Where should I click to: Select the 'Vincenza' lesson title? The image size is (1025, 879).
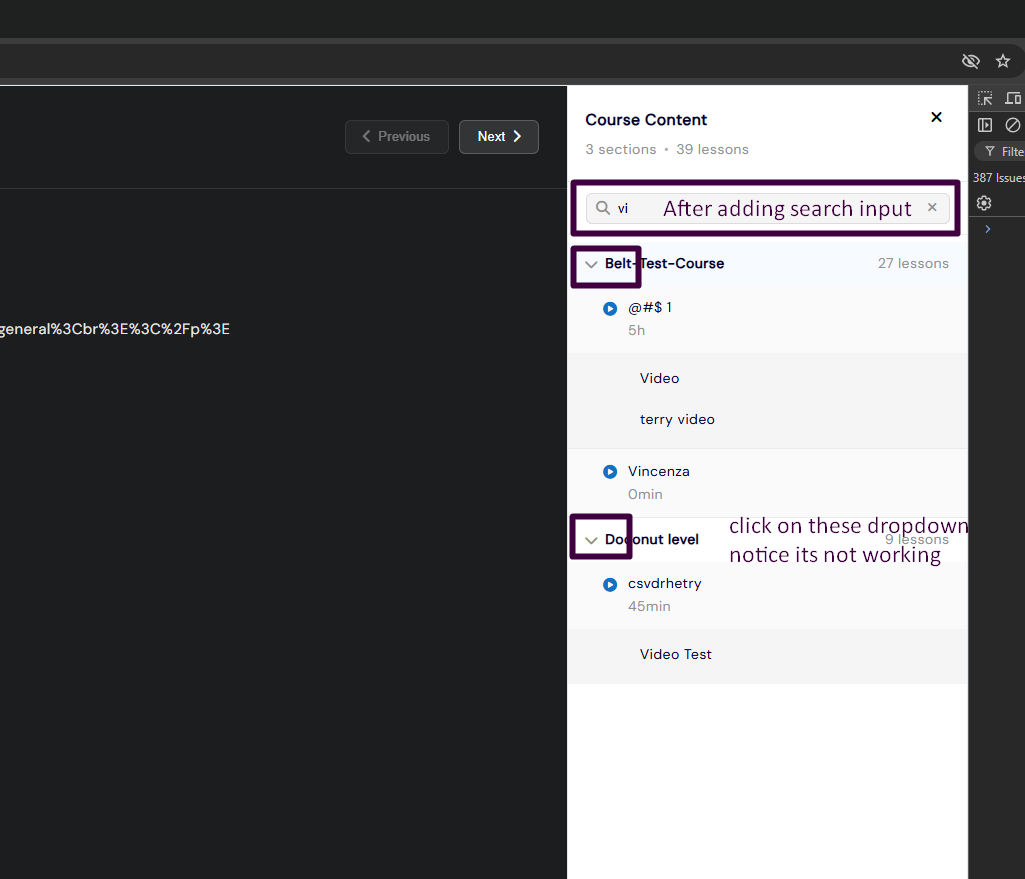click(658, 471)
